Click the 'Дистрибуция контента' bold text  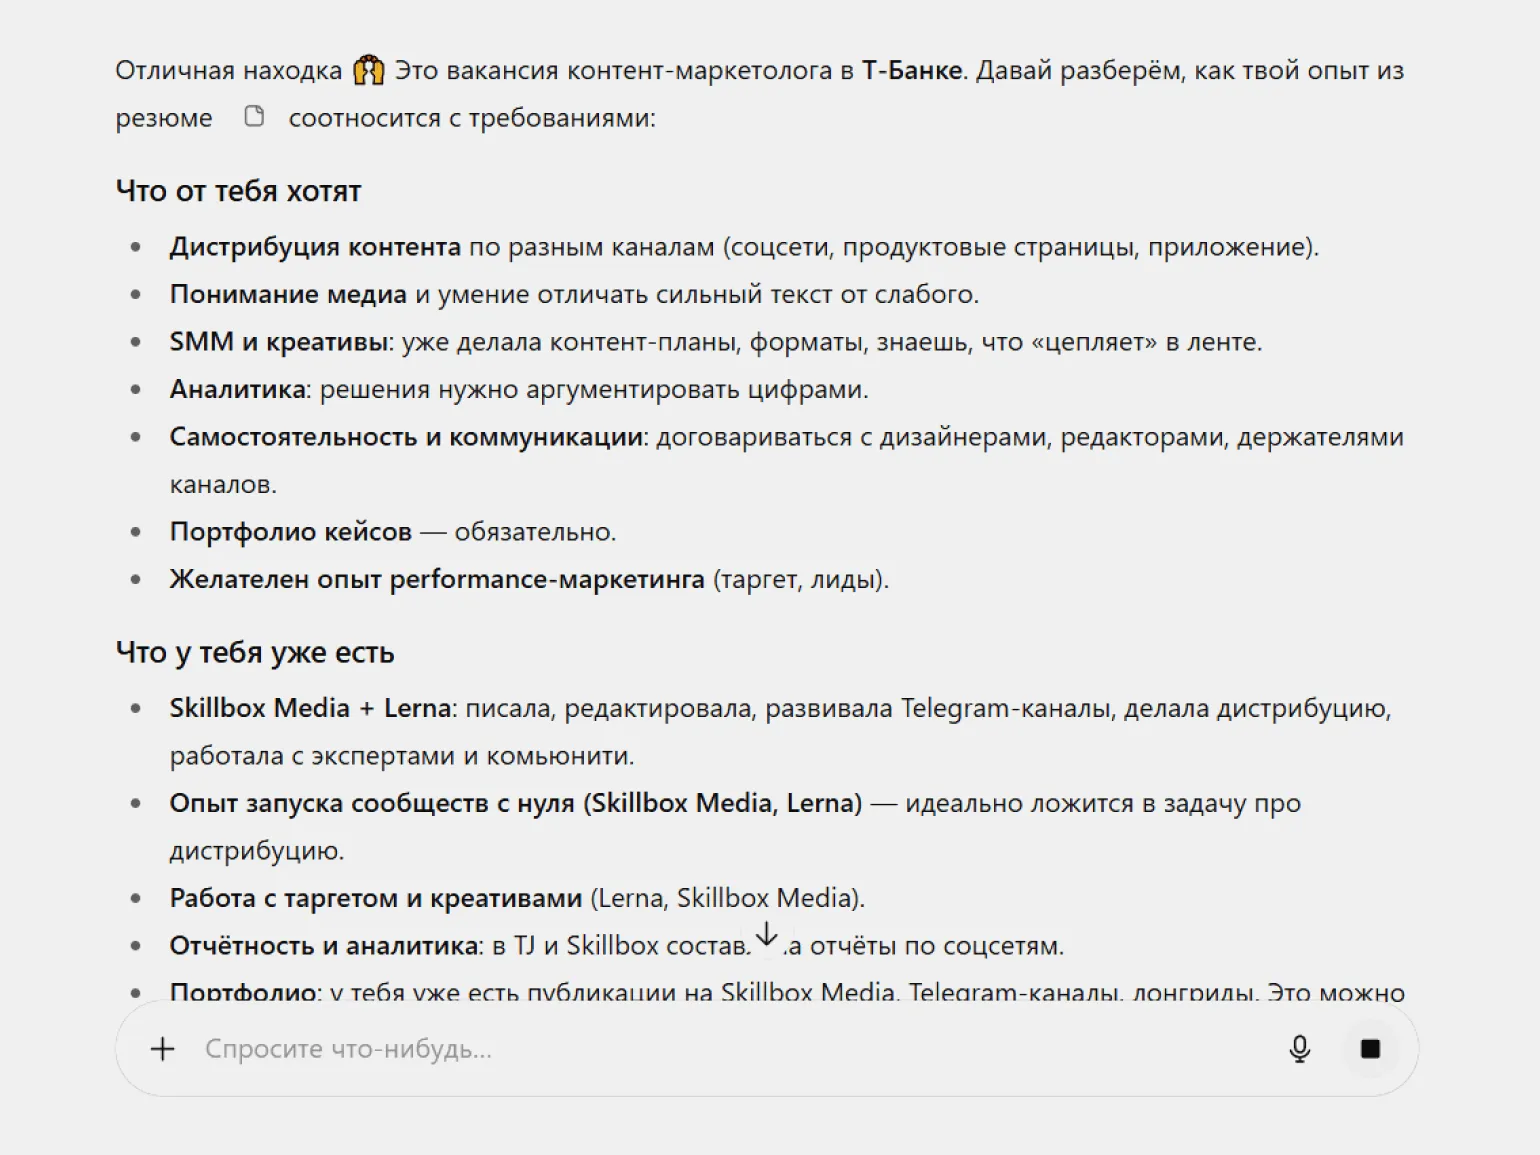(x=315, y=247)
